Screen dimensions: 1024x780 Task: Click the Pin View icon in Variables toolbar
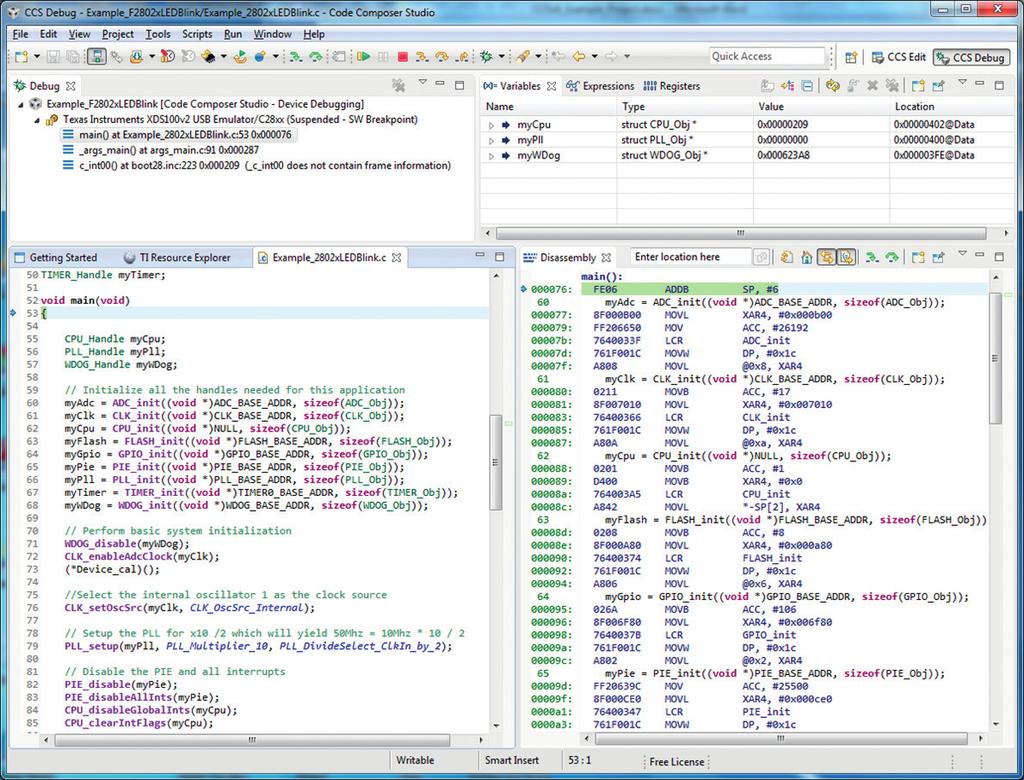[938, 86]
